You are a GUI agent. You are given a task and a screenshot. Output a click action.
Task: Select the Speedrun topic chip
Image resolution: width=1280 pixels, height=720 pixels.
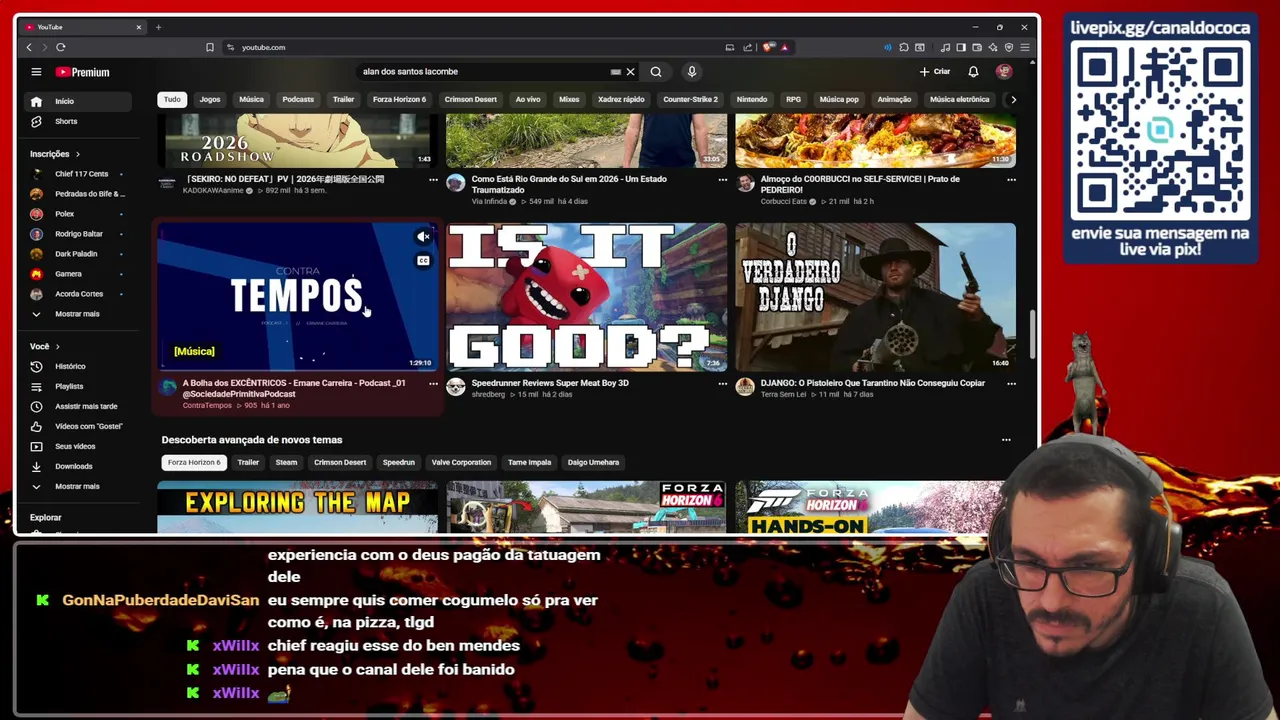[398, 462]
